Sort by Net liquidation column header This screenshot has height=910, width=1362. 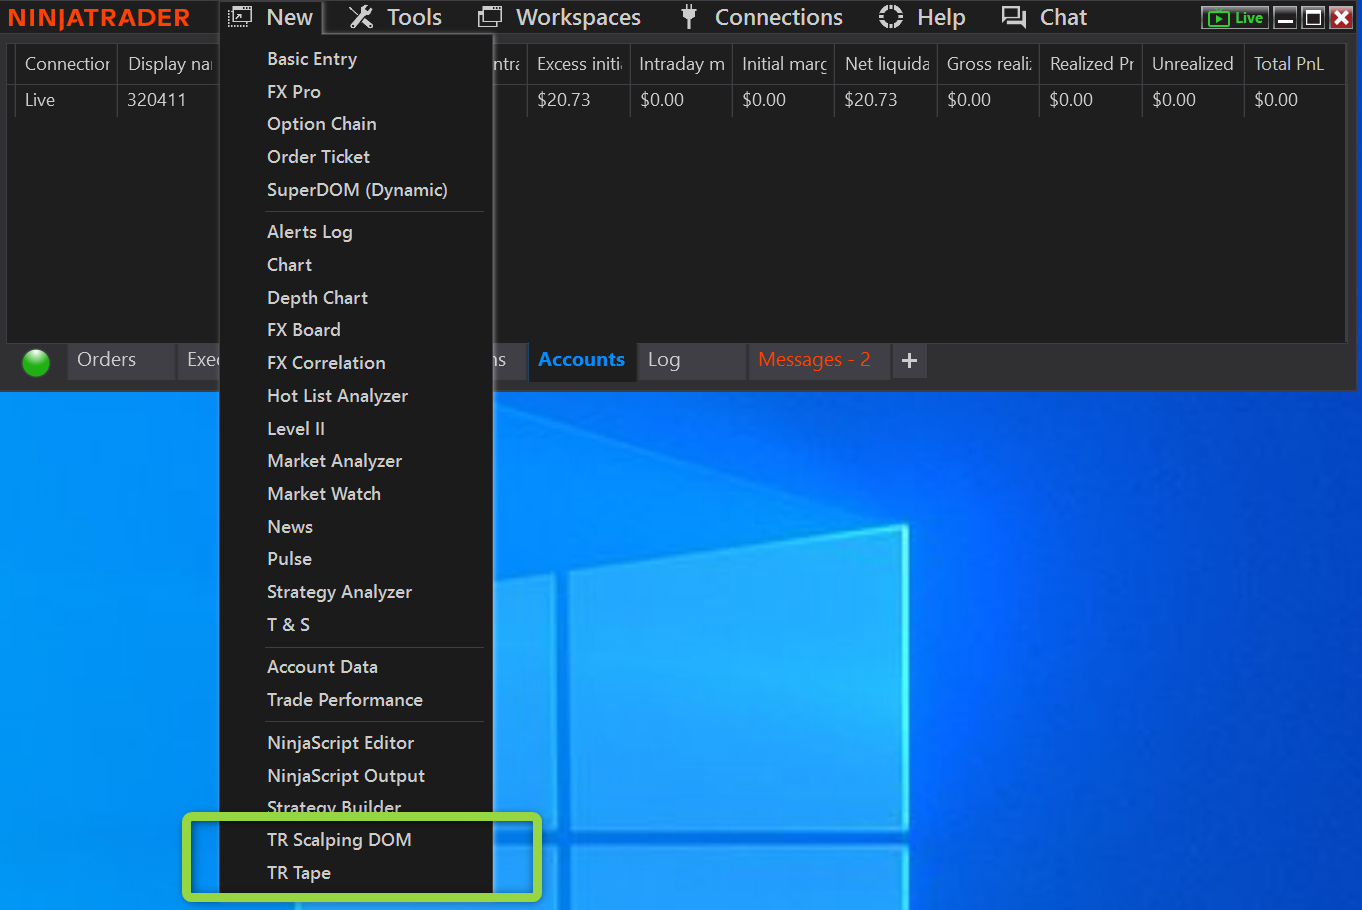coord(886,64)
